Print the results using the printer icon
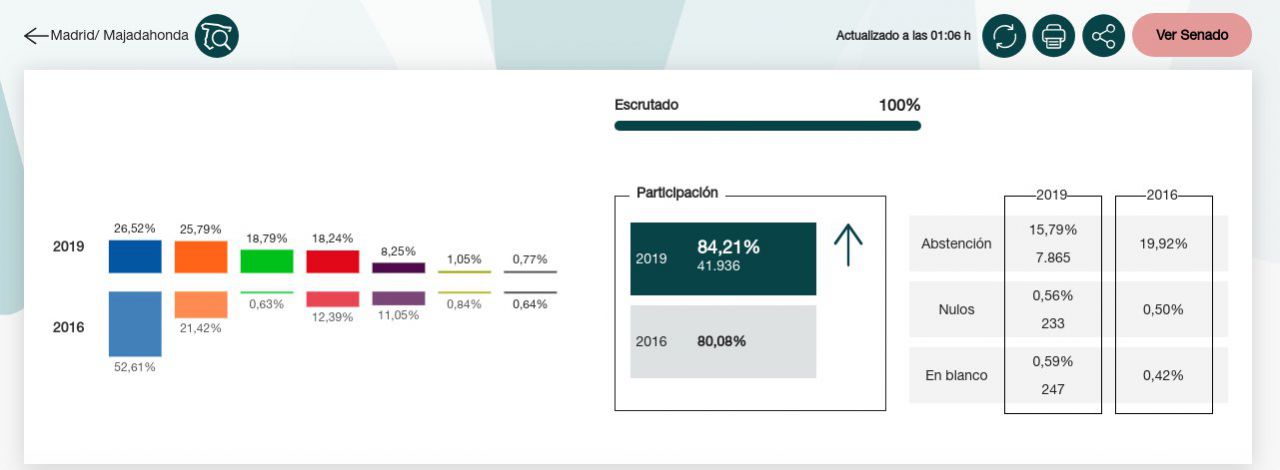 pos(1054,36)
